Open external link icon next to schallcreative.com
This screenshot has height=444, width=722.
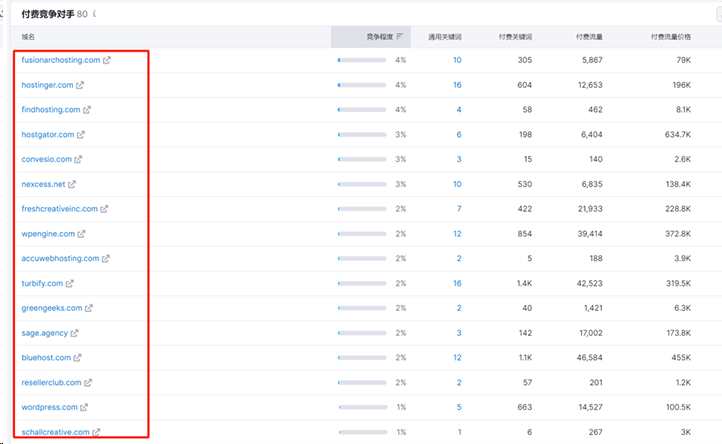pyautogui.click(x=96, y=432)
